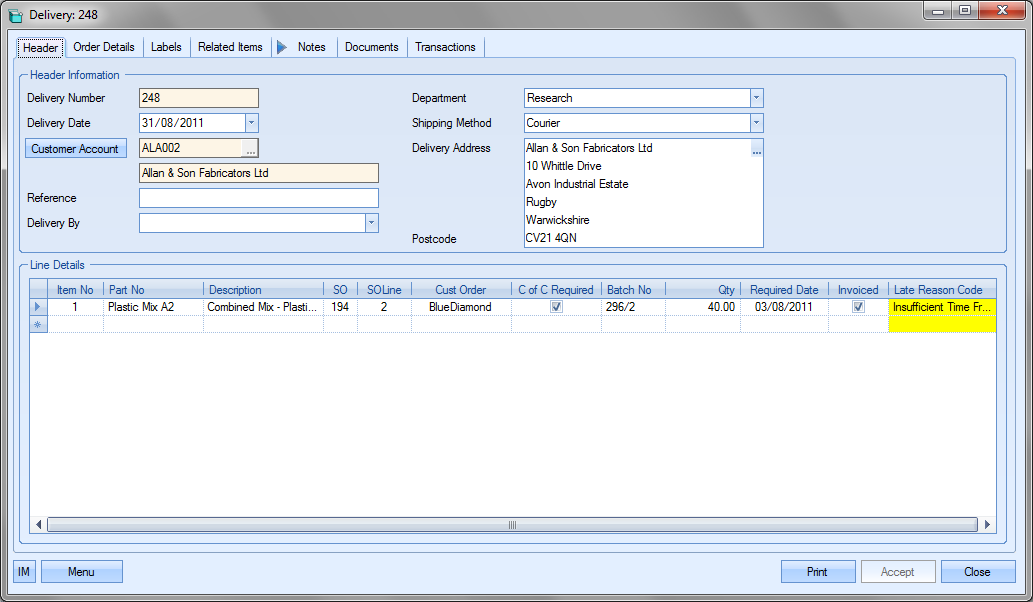The height and width of the screenshot is (602, 1033).
Task: Open the Delivery Address ellipsis lookup
Action: pos(757,150)
